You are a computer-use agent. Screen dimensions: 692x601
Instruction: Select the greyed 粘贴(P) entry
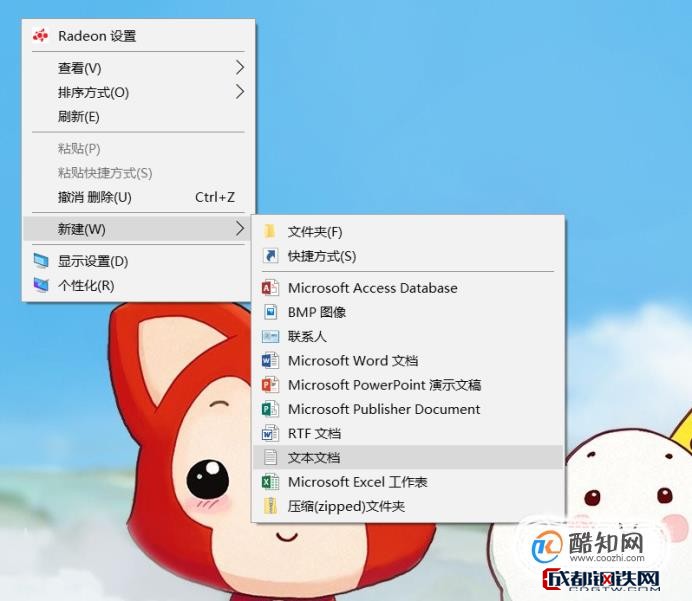tap(138, 148)
